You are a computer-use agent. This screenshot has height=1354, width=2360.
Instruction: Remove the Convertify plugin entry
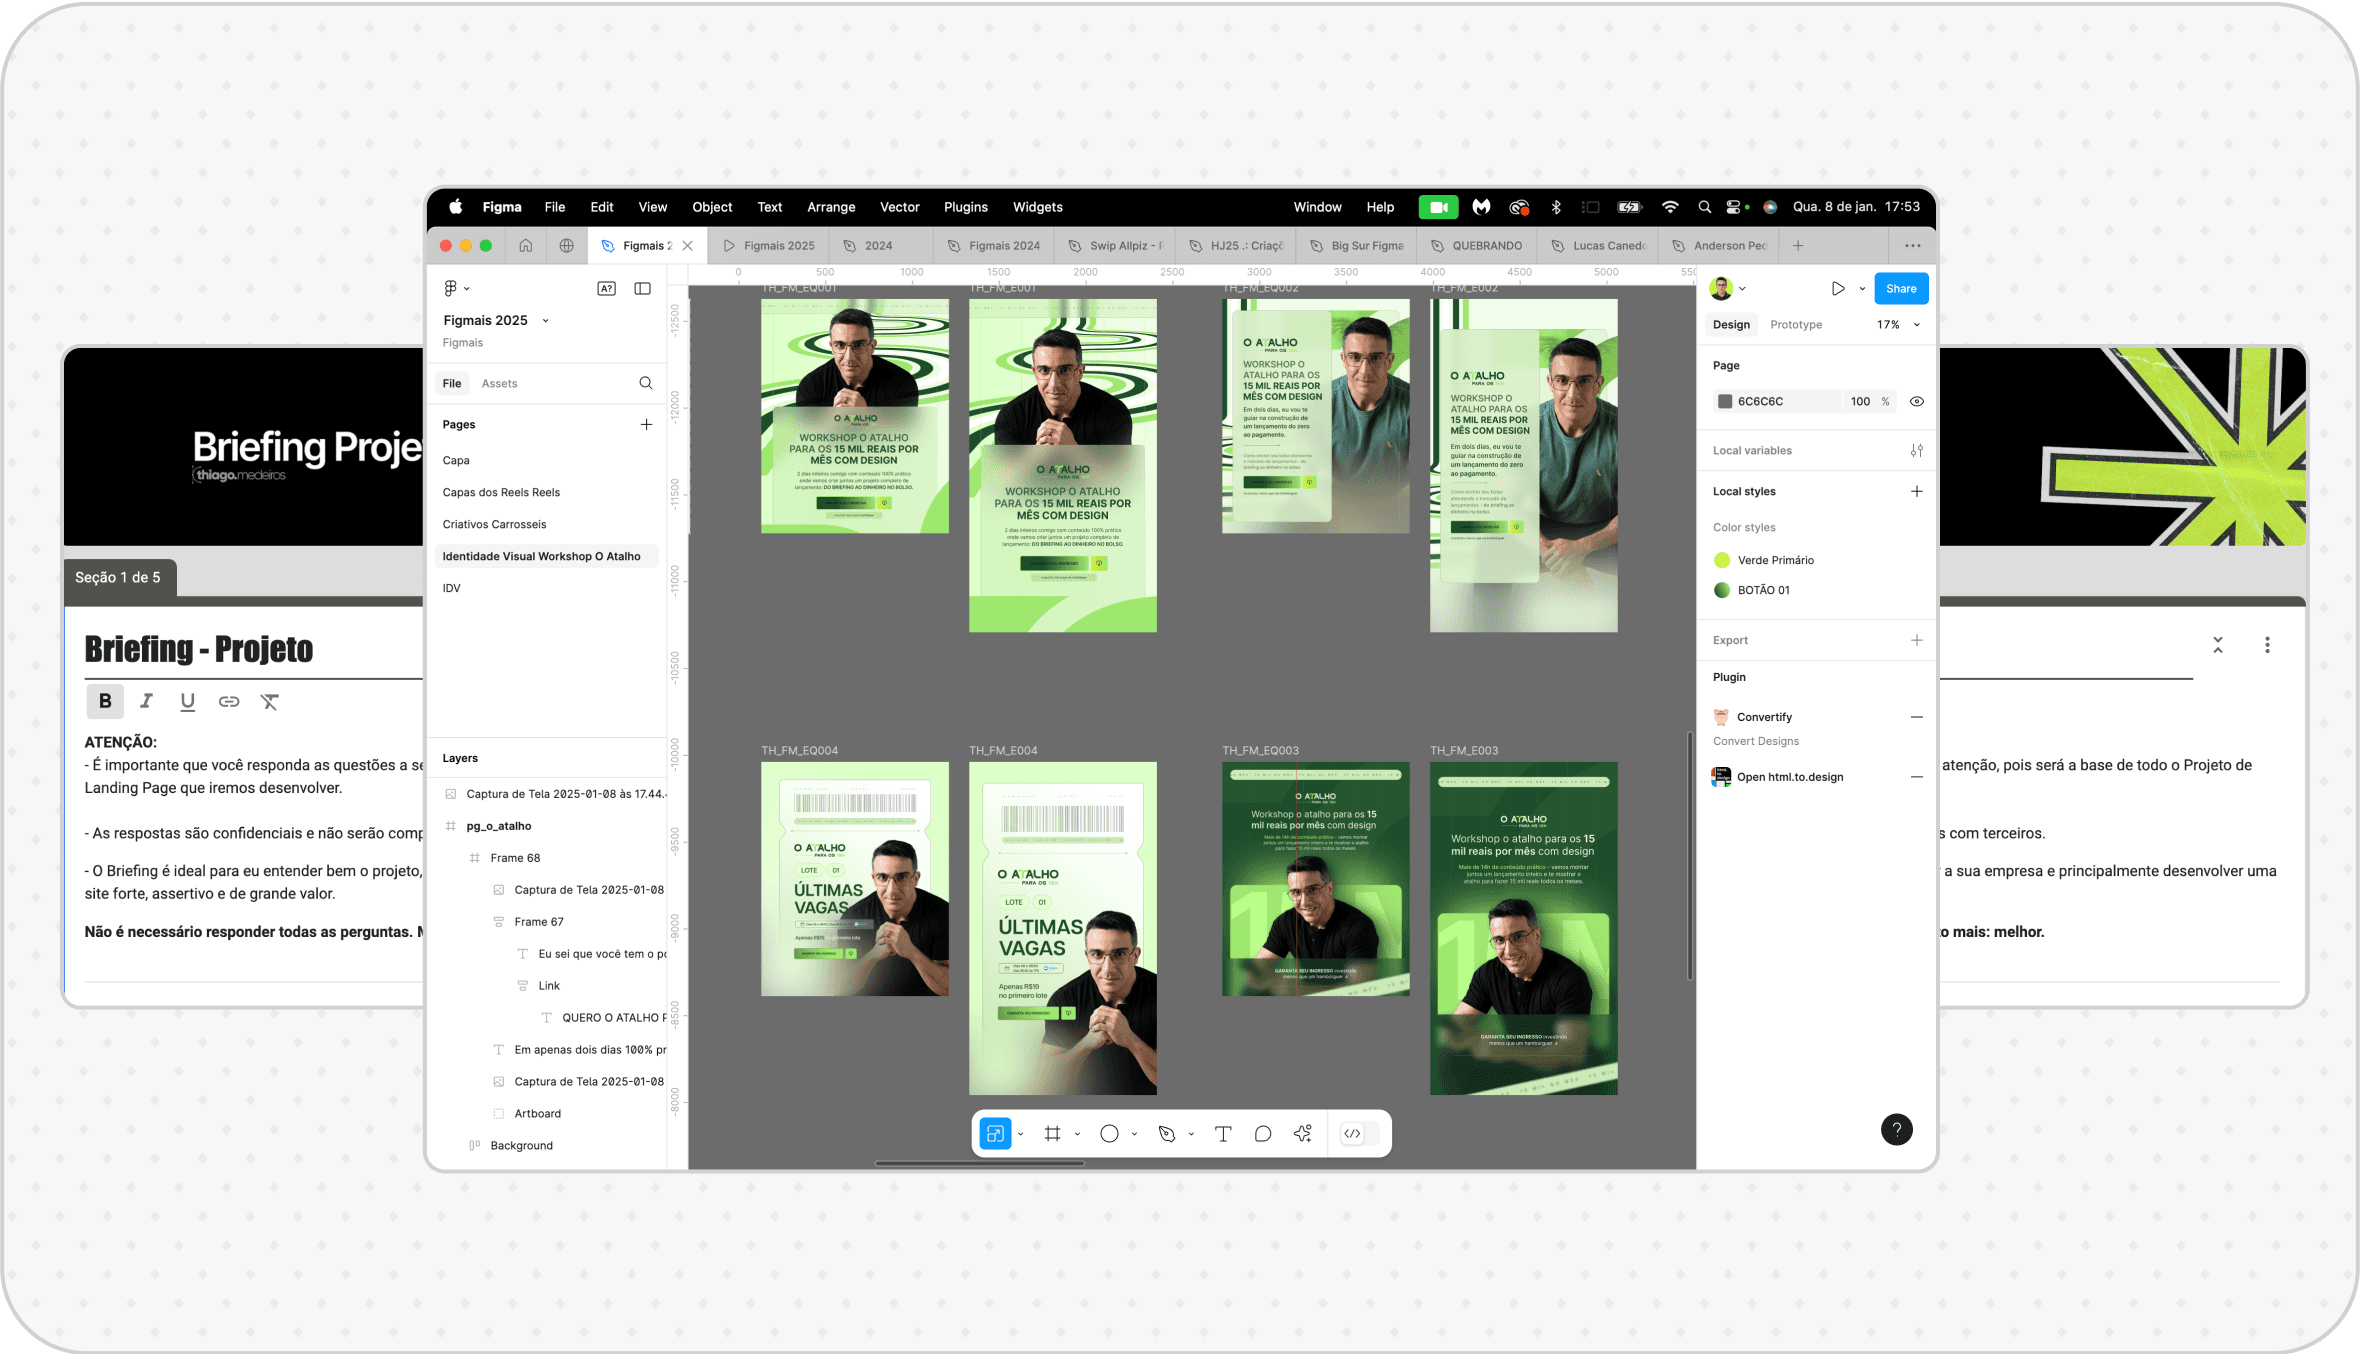1917,717
